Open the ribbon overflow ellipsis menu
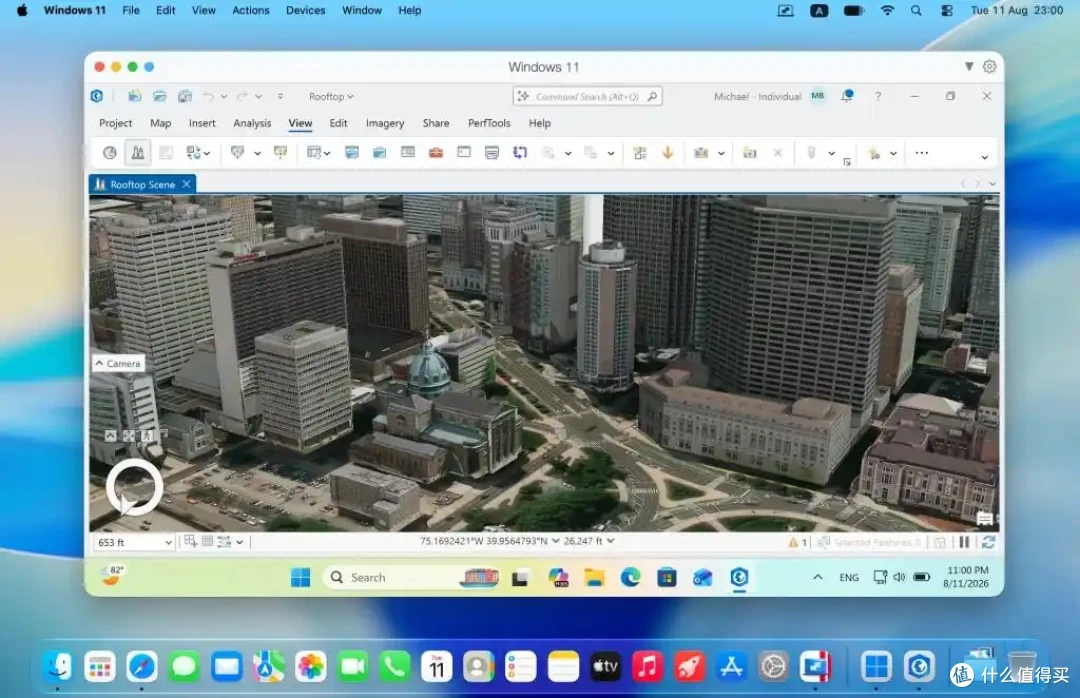The width and height of the screenshot is (1080, 698). 922,153
